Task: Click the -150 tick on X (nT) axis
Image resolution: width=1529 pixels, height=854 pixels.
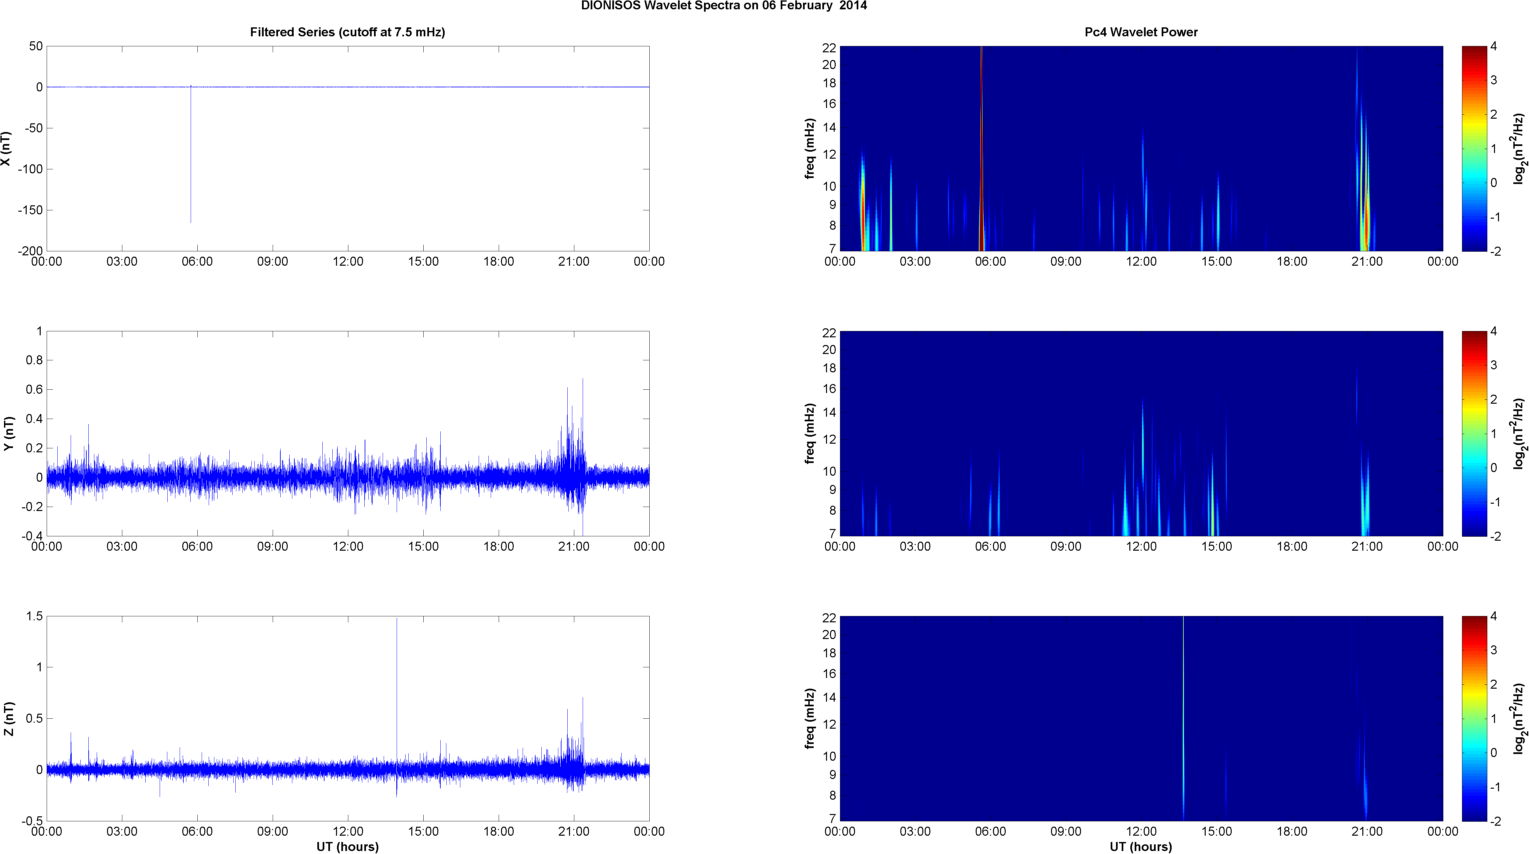Action: tap(29, 210)
